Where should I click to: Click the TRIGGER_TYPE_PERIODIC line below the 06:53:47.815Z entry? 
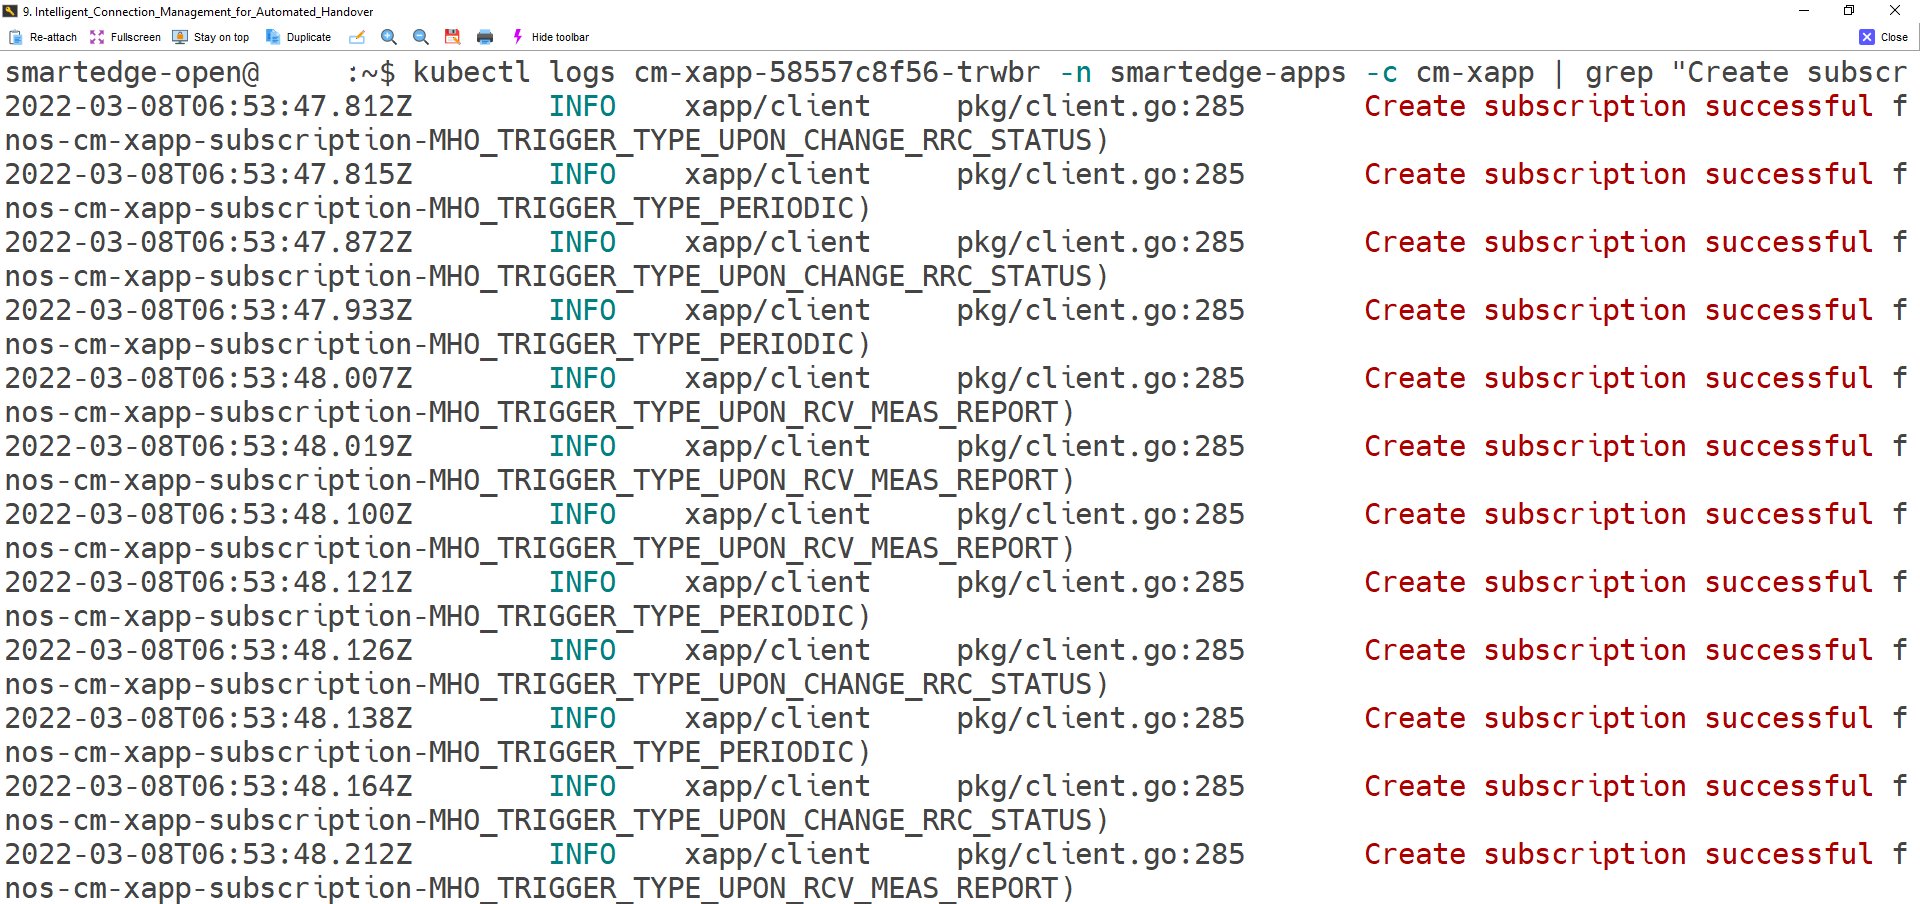coord(438,209)
